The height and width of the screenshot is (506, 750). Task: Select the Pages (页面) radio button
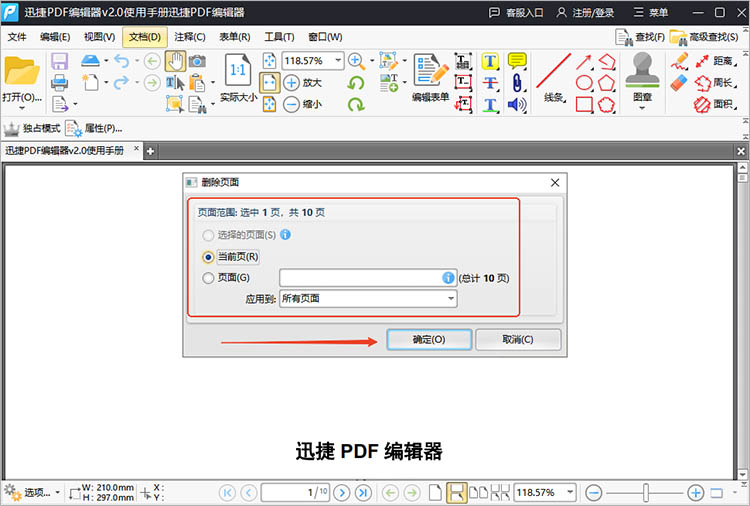pyautogui.click(x=208, y=278)
